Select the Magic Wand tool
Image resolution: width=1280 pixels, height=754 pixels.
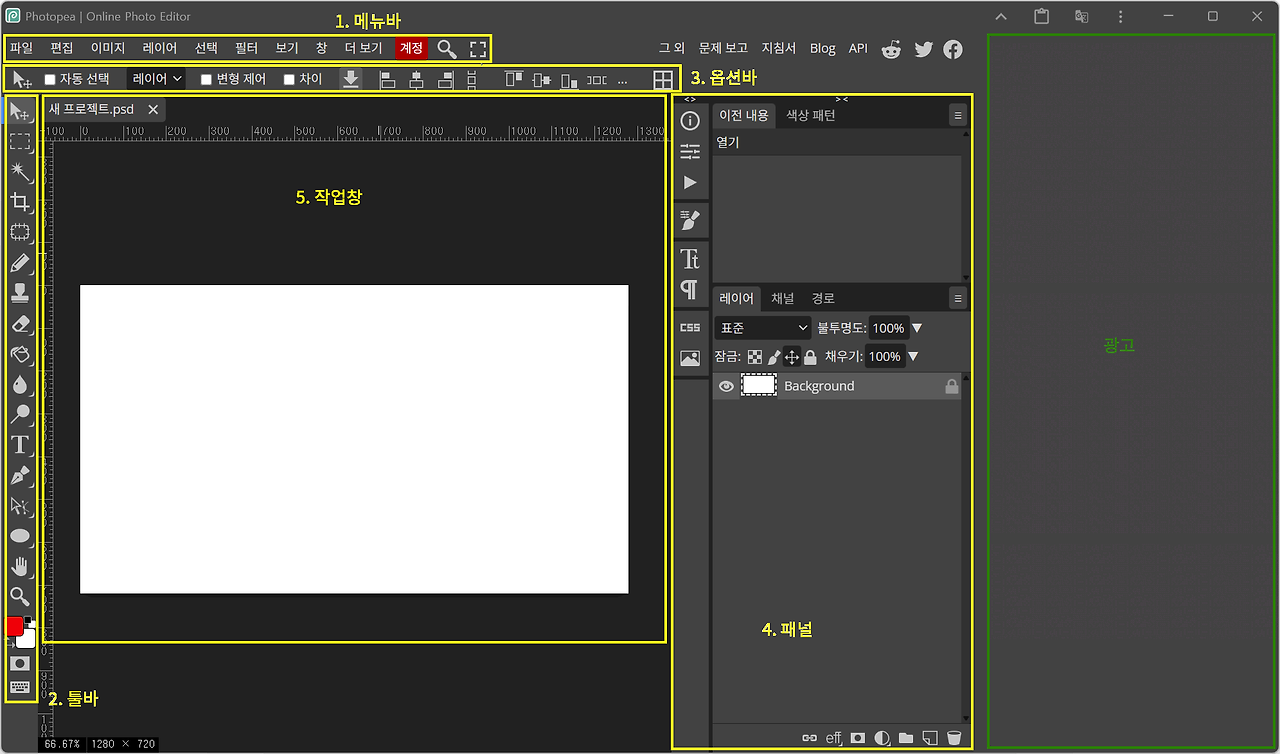pyautogui.click(x=20, y=172)
